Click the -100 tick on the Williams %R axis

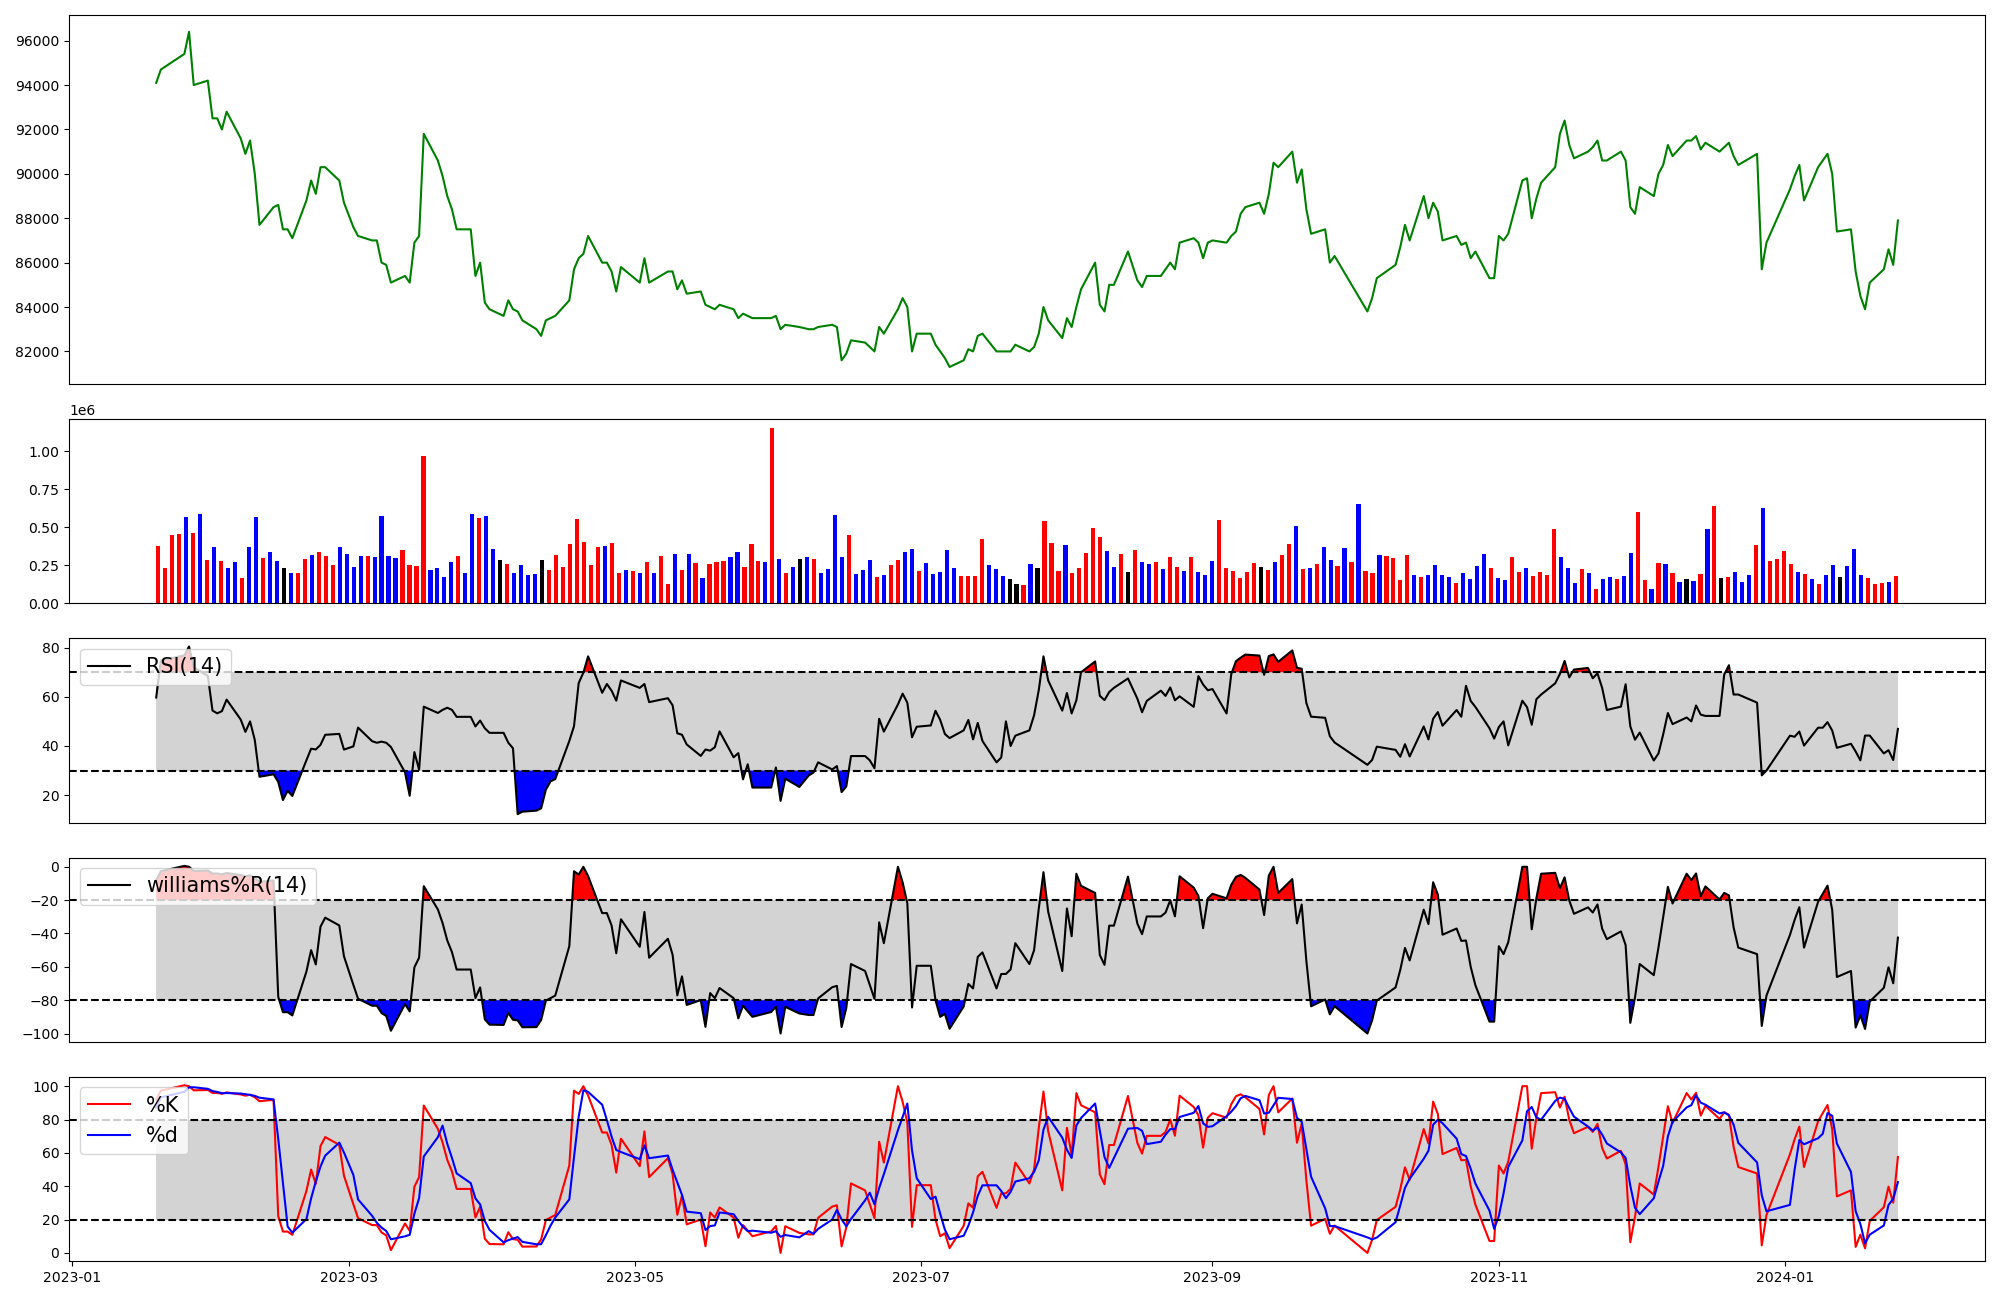point(42,1034)
